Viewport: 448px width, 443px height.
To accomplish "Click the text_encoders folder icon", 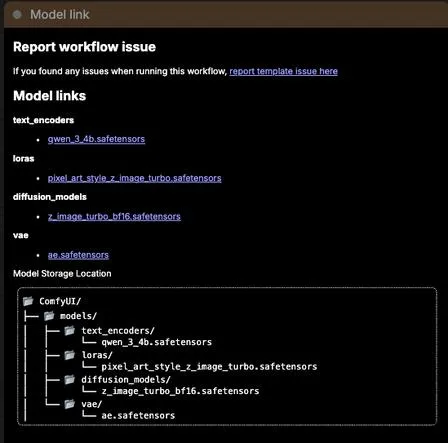I will [70, 331].
